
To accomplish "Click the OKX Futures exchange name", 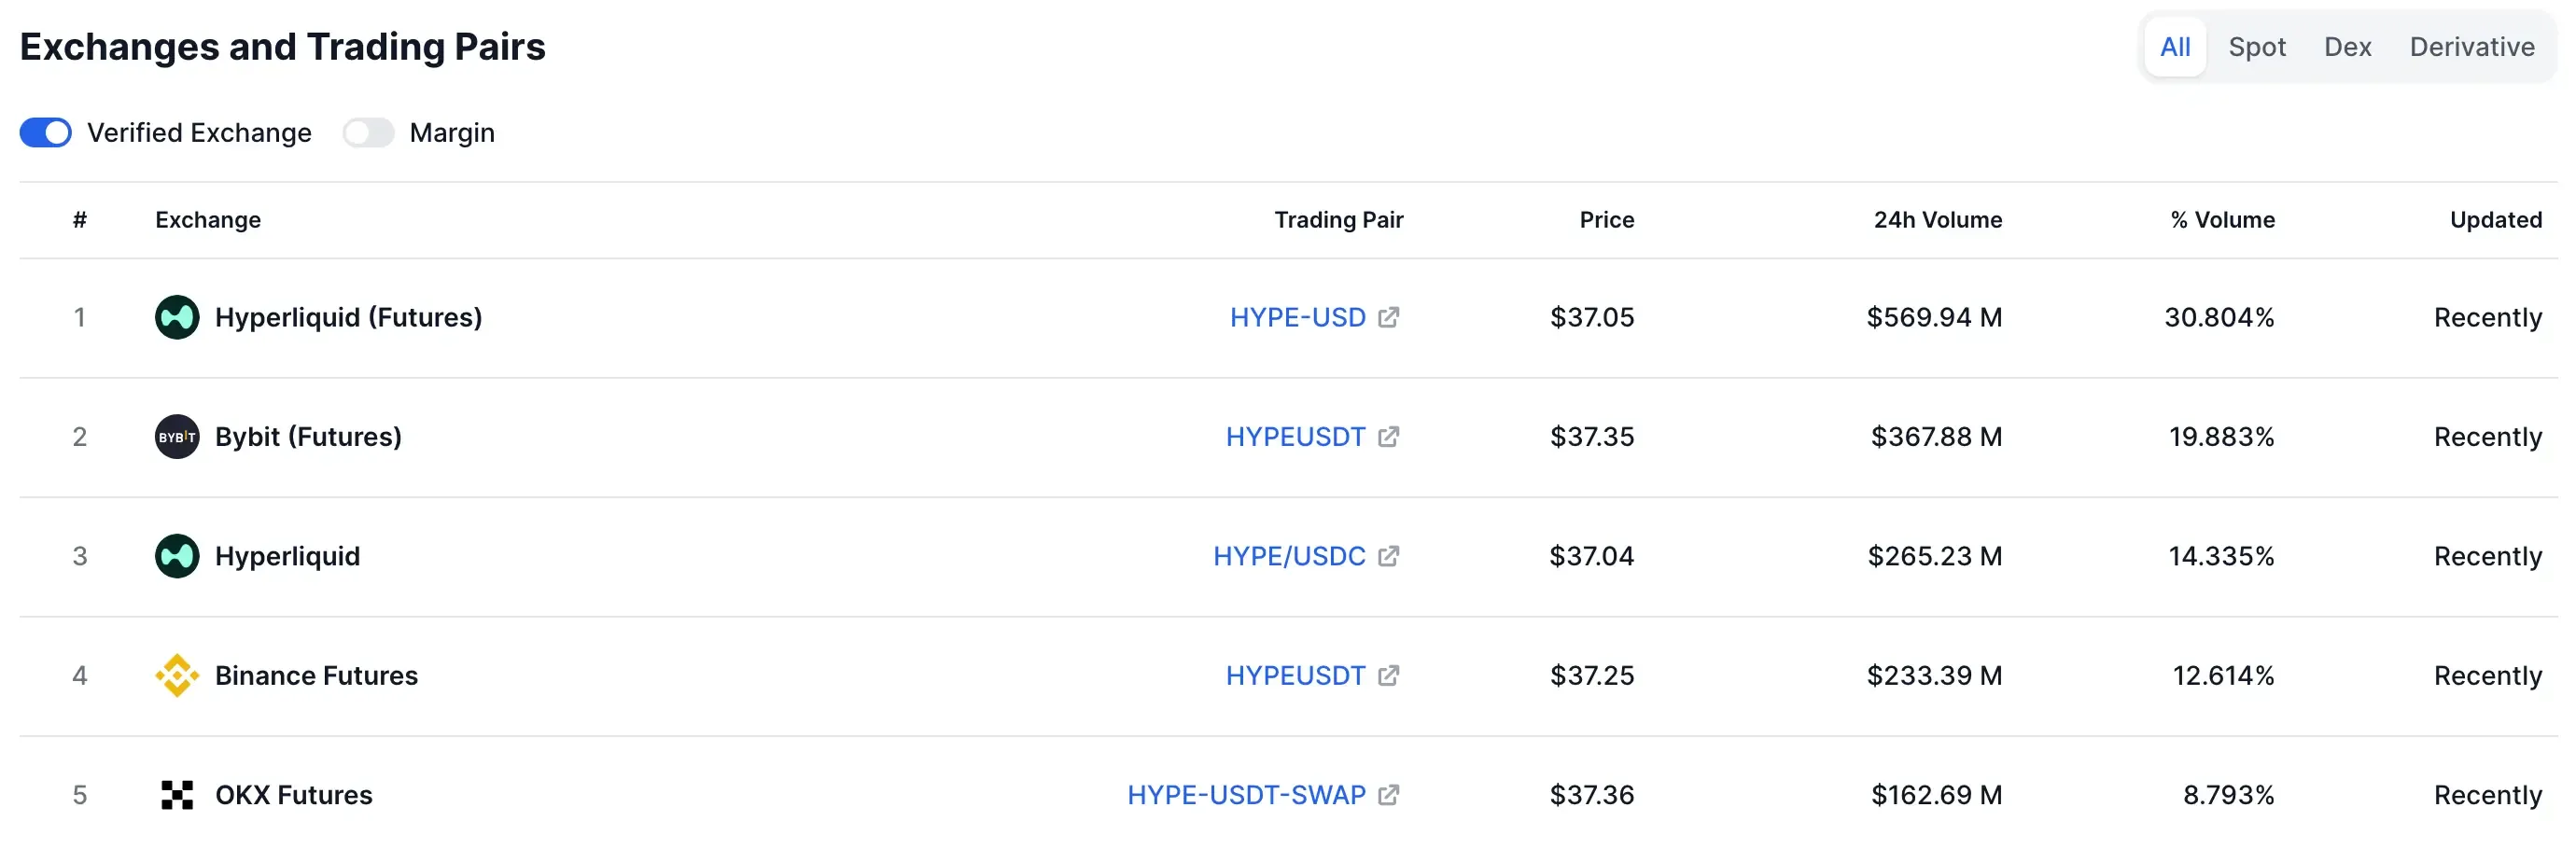I will pyautogui.click(x=293, y=795).
